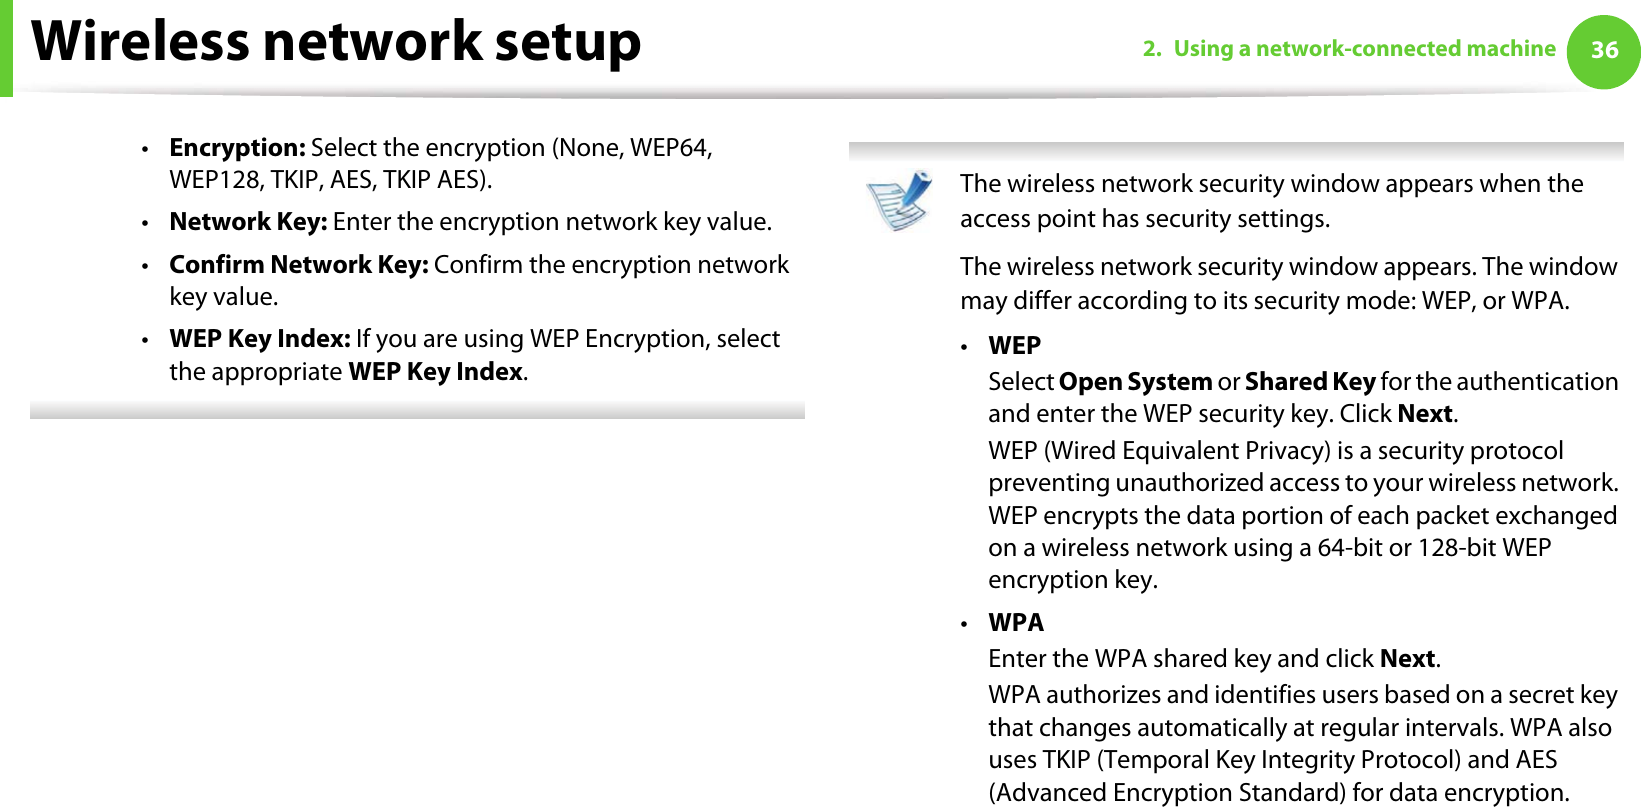Click bold "Next" after the WPA shared key sentence
This screenshot has width=1641, height=807.
1407,659
